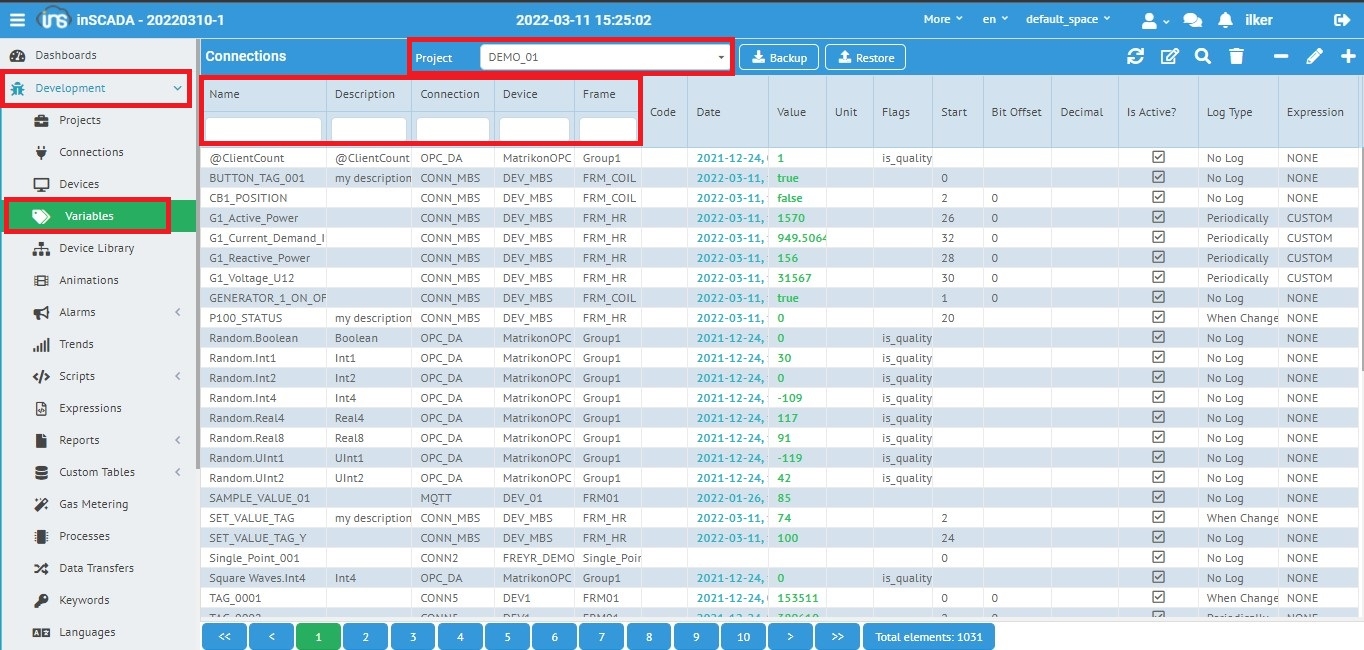1364x650 pixels.
Task: Click the refresh icon in the toolbar
Action: [x=1135, y=57]
